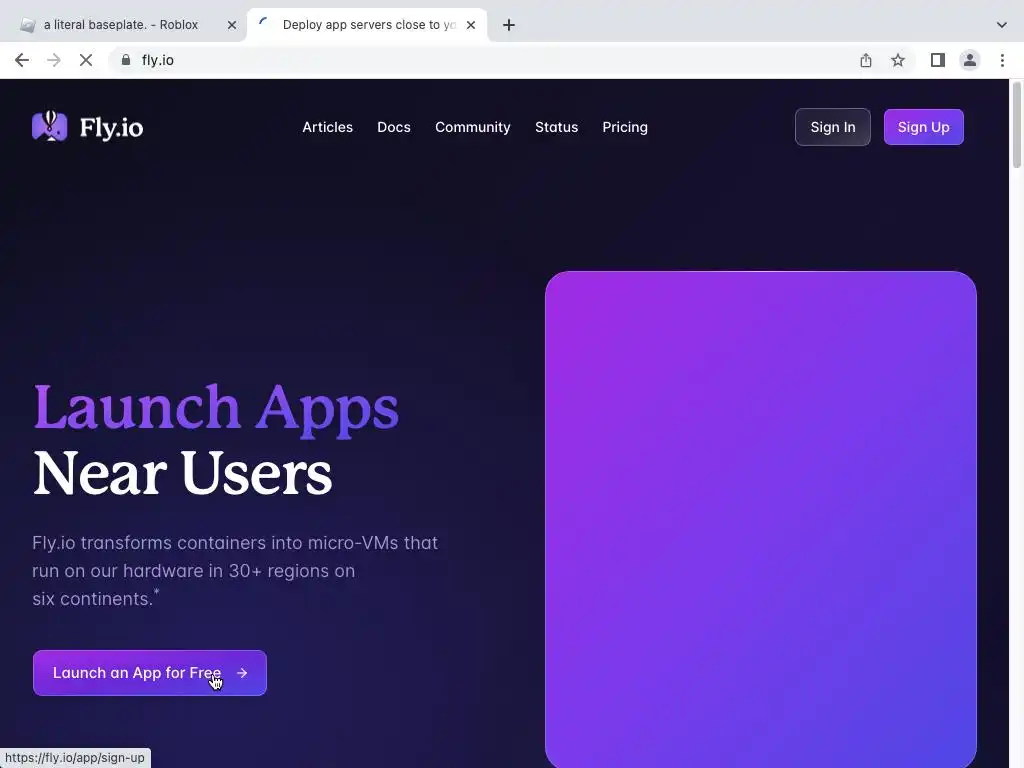This screenshot has height=768, width=1024.
Task: Open the Chrome three-dot menu
Action: (1002, 60)
